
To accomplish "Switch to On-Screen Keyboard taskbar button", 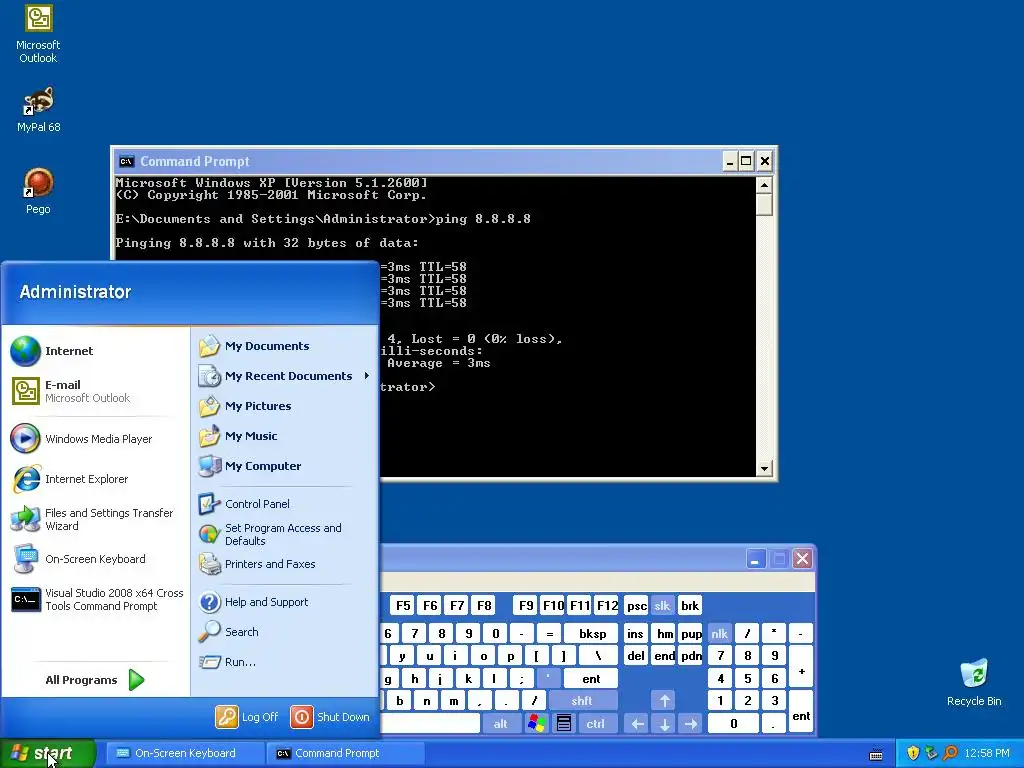I will tap(185, 753).
